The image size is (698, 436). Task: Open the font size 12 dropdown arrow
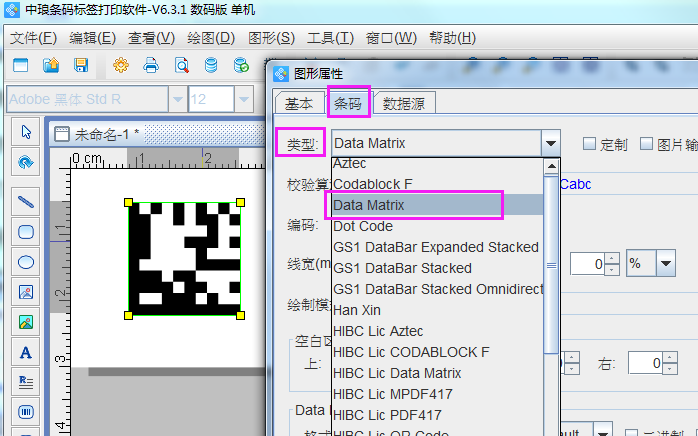(x=244, y=99)
